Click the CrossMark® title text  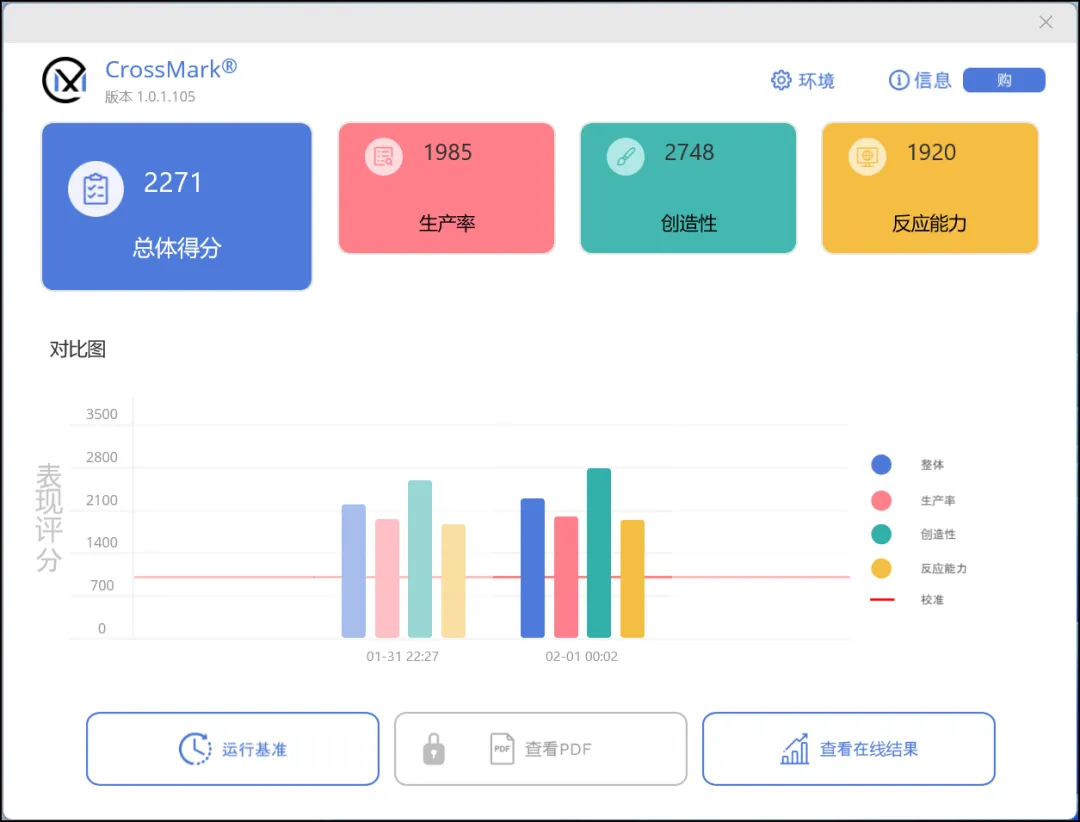[x=171, y=69]
